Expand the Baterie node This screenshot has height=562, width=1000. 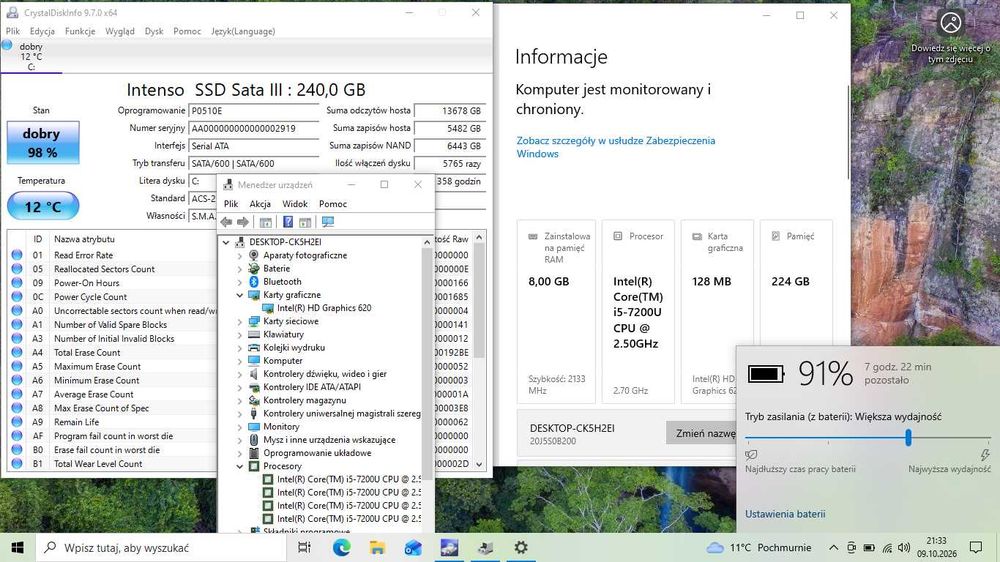[x=240, y=269]
